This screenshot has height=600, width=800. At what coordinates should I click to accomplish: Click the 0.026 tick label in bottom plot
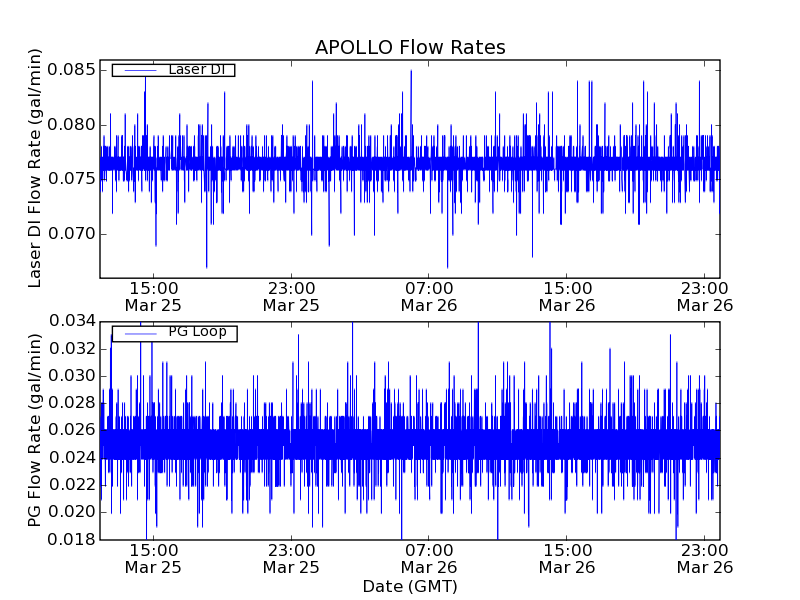[72, 430]
